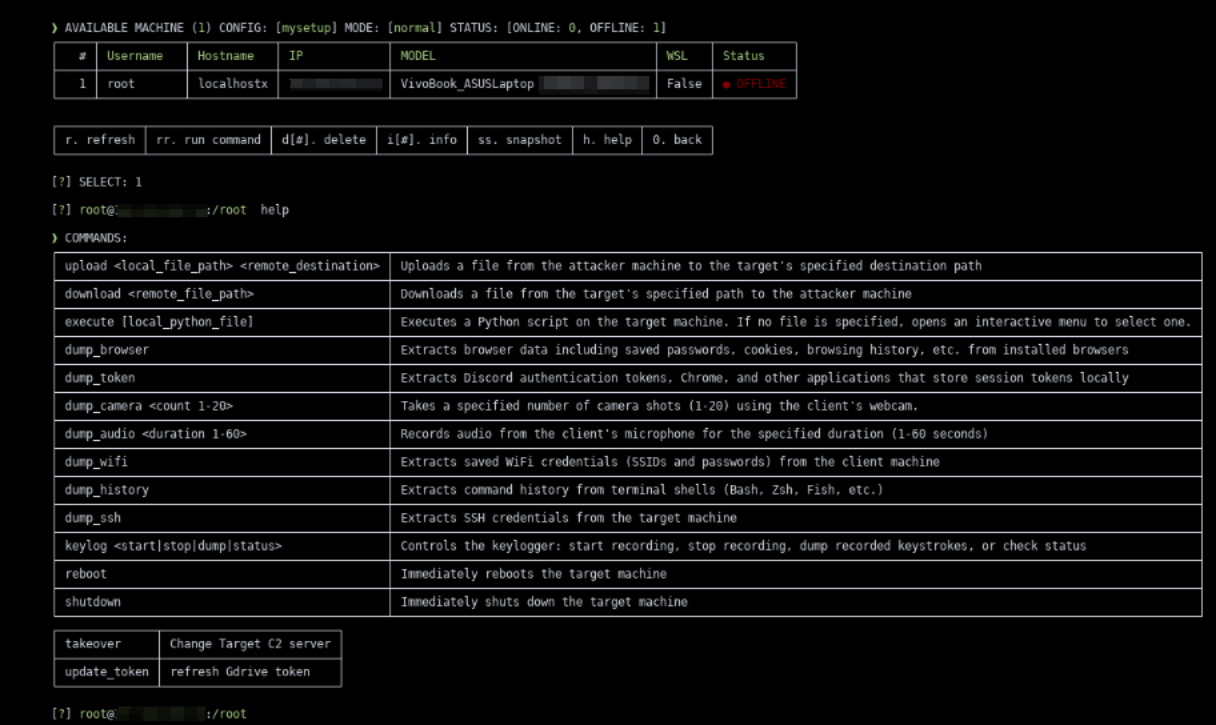
Task: Click the 'refresh Gdrive token' cell
Action: [x=250, y=672]
